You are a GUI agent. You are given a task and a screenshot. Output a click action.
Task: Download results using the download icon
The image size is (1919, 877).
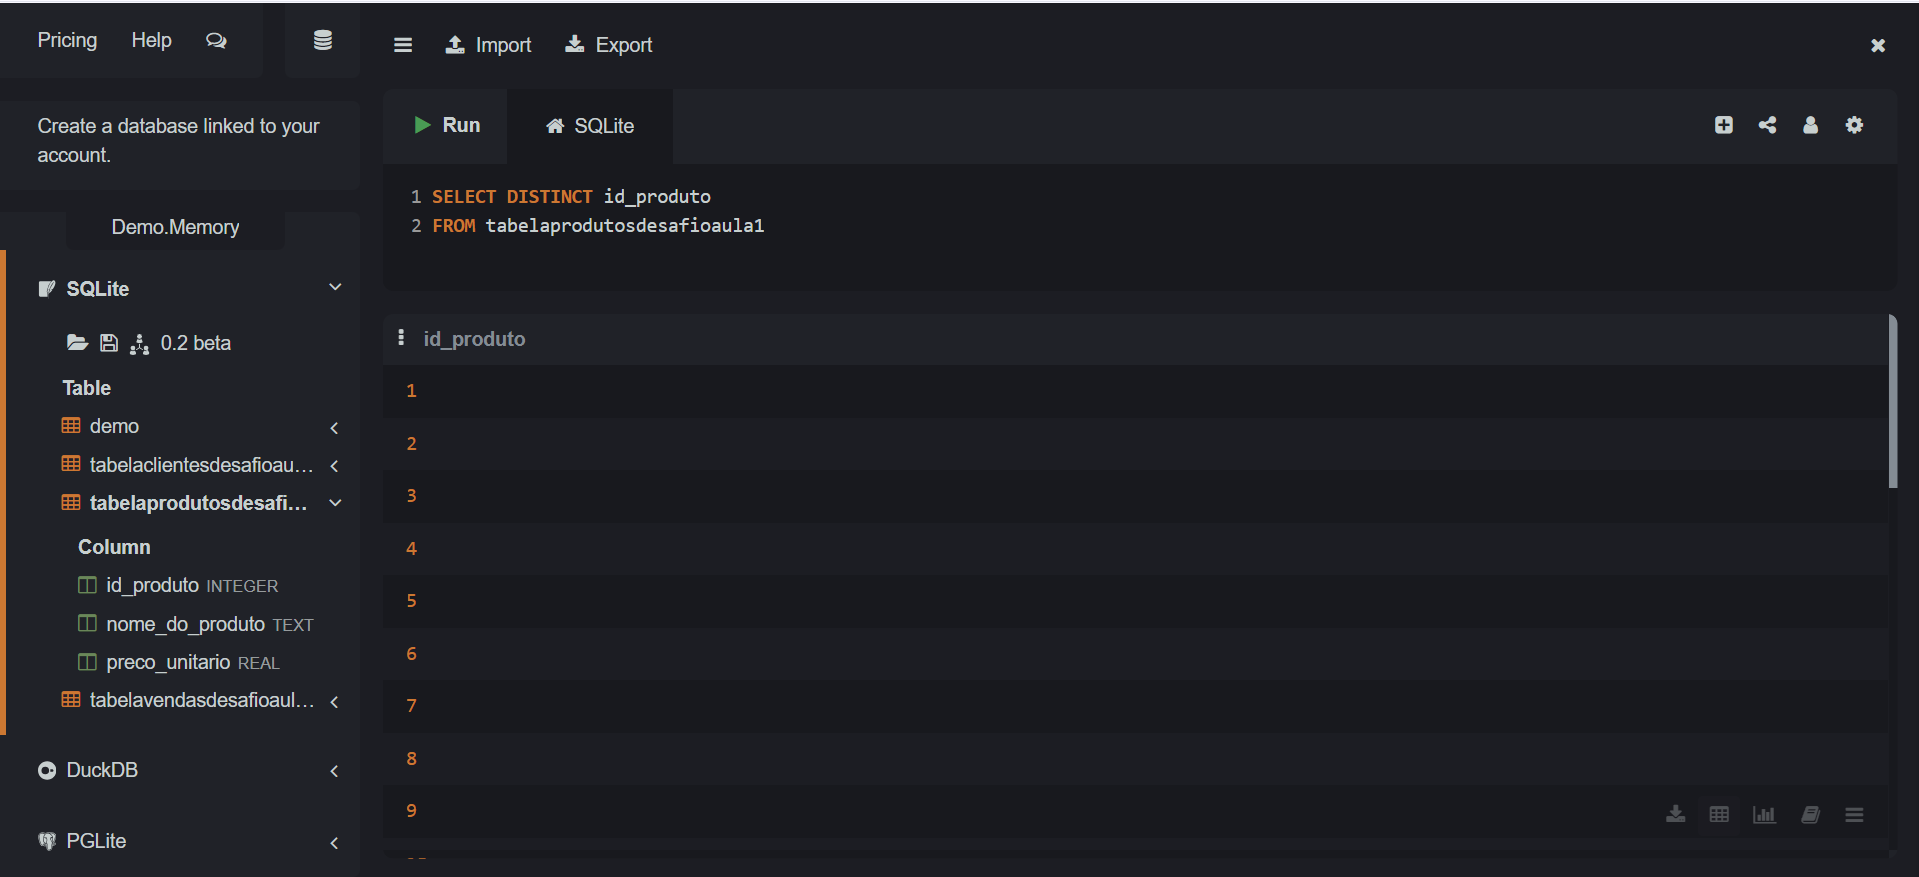pyautogui.click(x=1675, y=814)
